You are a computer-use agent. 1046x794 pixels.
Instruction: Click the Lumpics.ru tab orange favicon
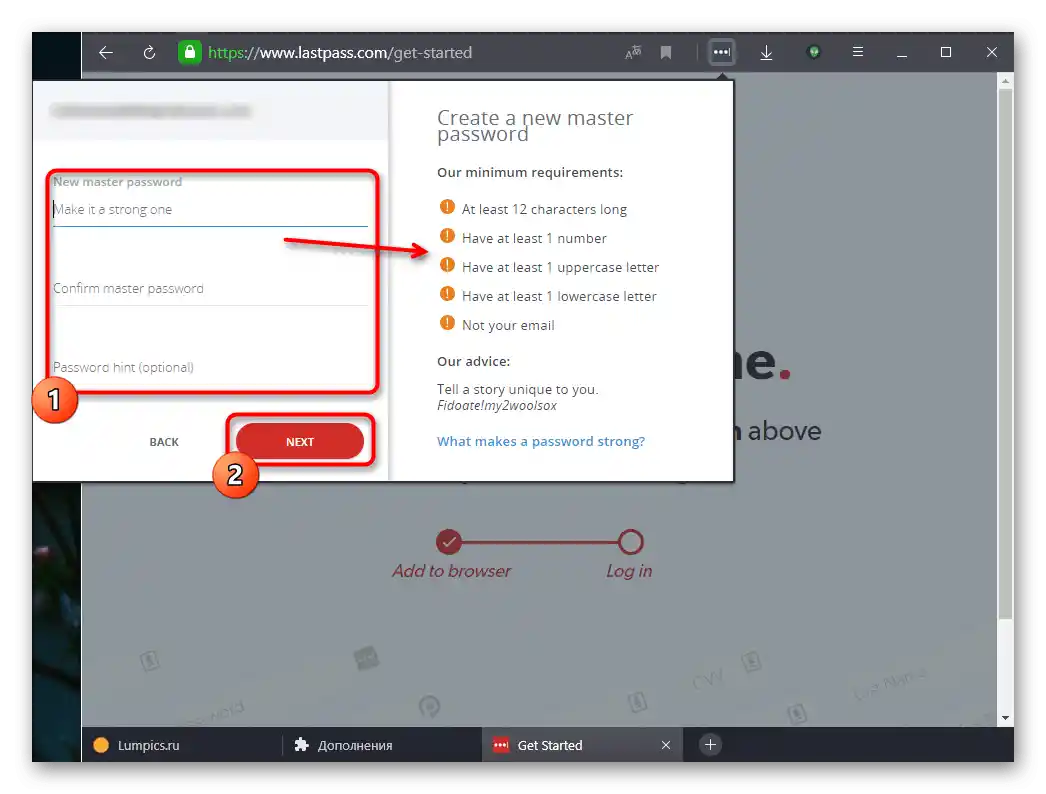101,745
